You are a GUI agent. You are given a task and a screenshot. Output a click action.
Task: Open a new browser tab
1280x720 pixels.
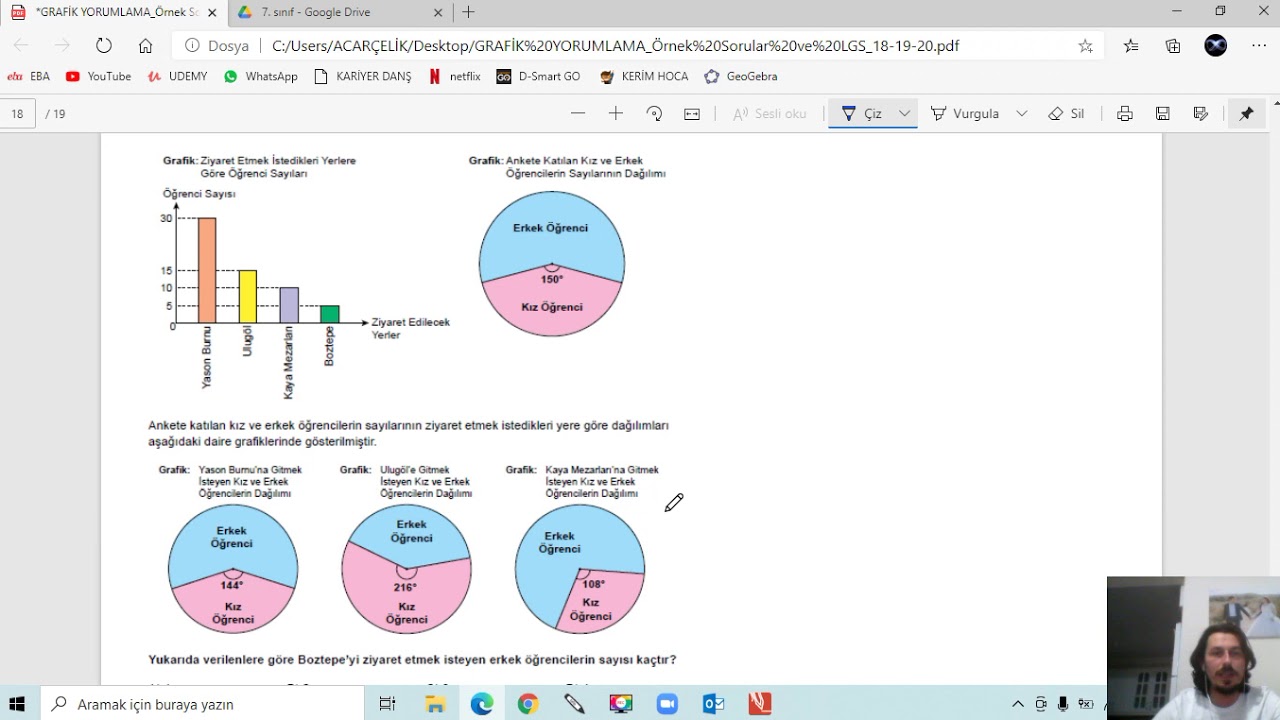[468, 12]
